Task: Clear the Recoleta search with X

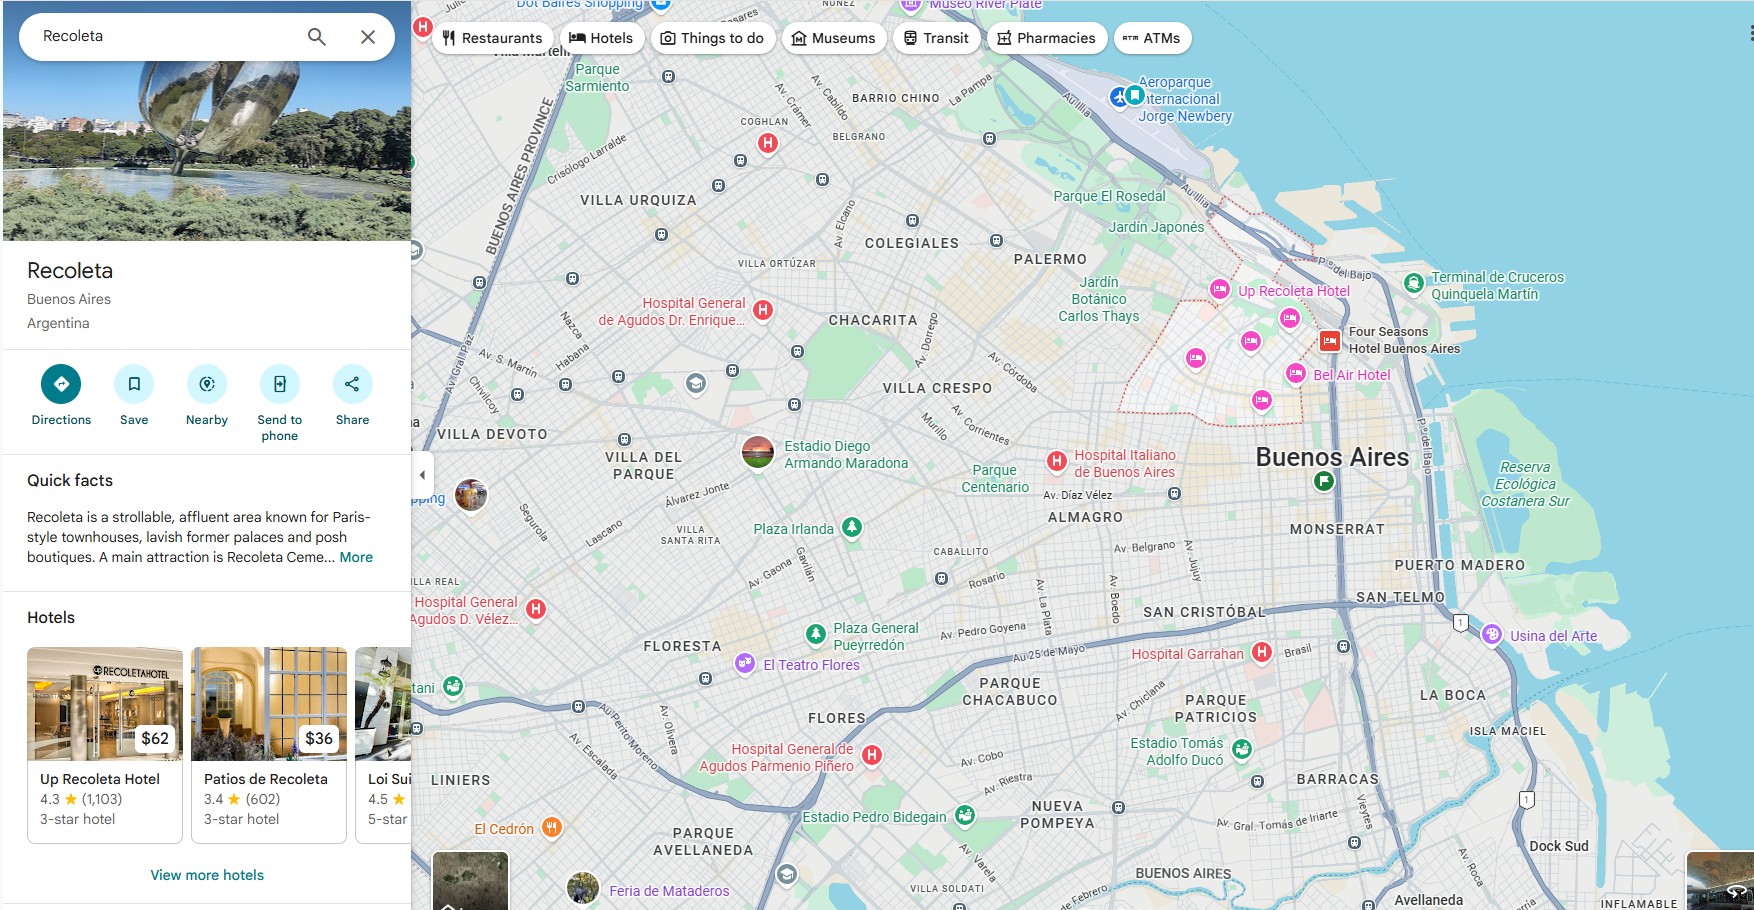Action: pyautogui.click(x=368, y=37)
